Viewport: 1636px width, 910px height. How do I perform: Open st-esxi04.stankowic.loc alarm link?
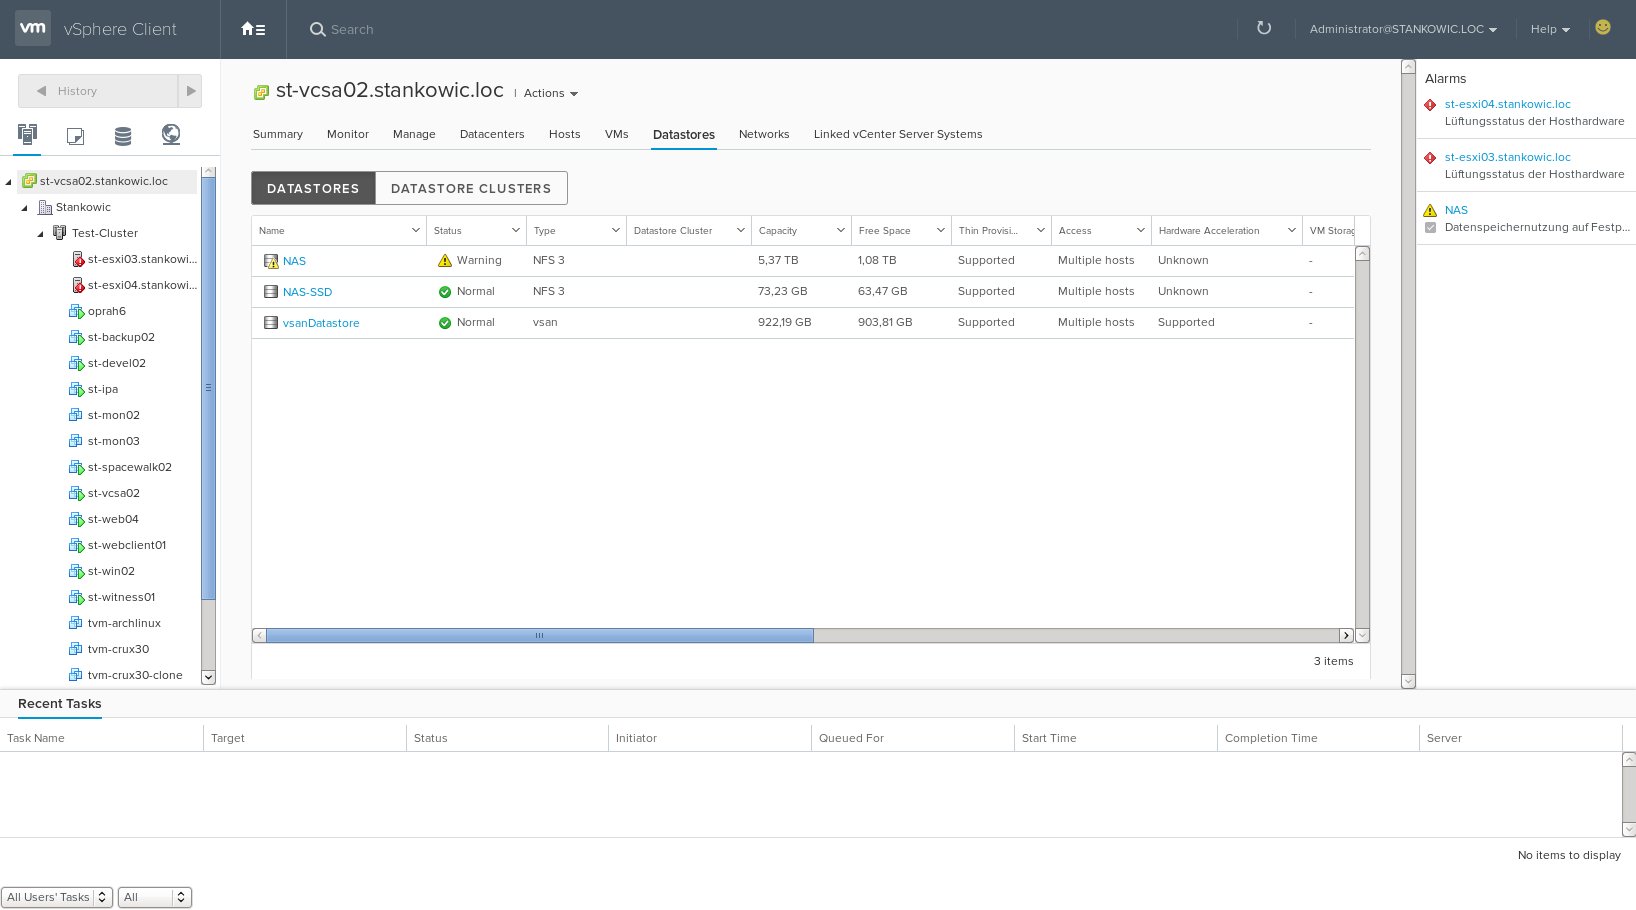[x=1507, y=104]
